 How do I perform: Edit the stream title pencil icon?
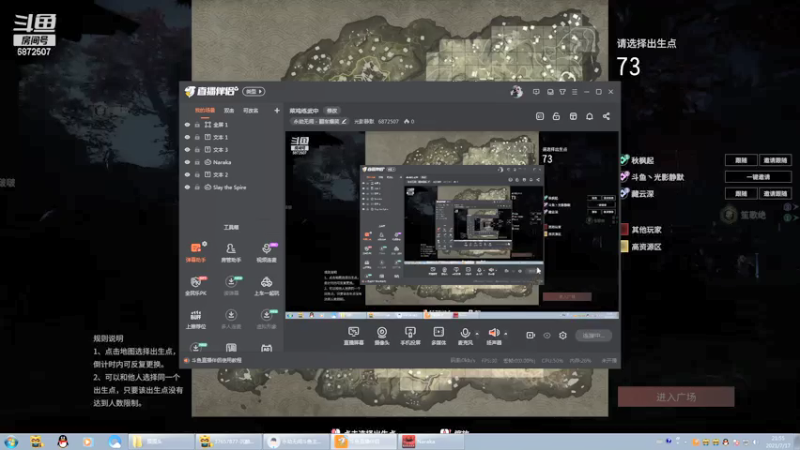tap(344, 121)
